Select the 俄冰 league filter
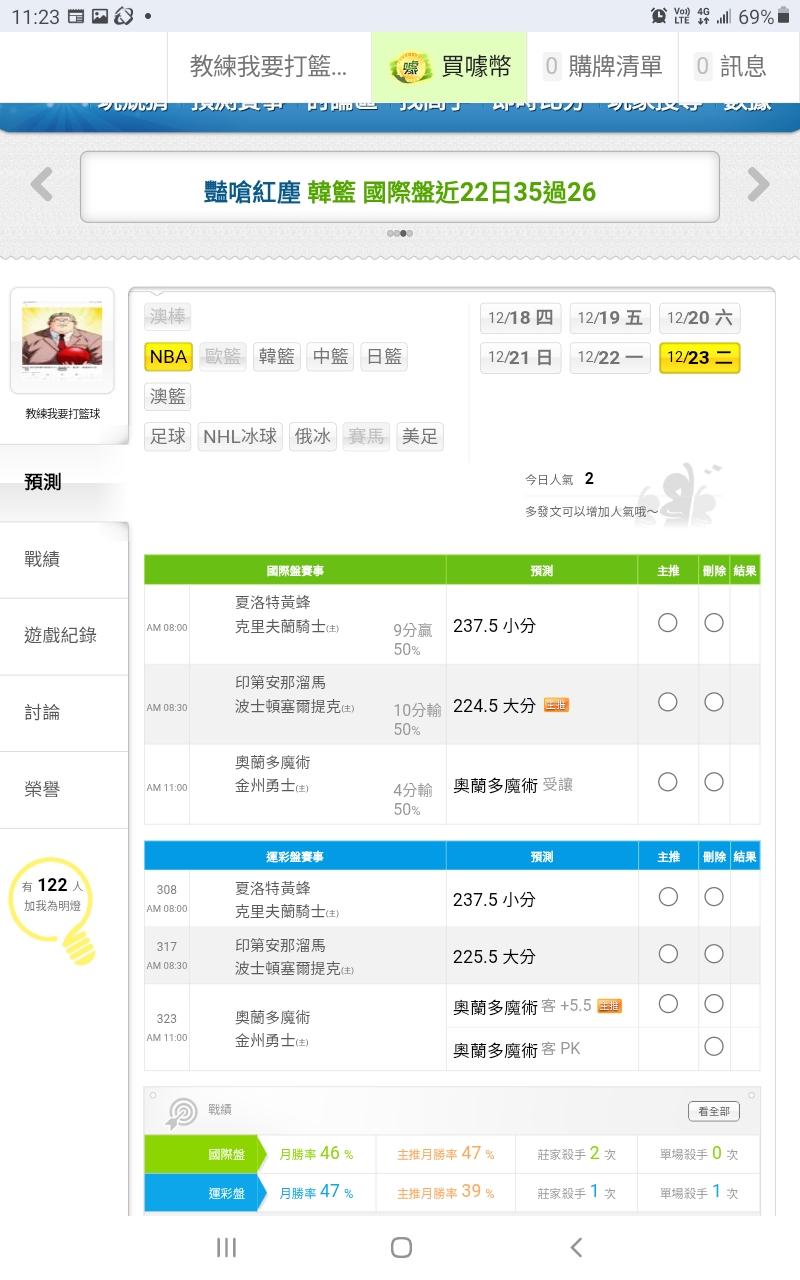Image resolution: width=800 pixels, height=1280 pixels. (x=312, y=437)
